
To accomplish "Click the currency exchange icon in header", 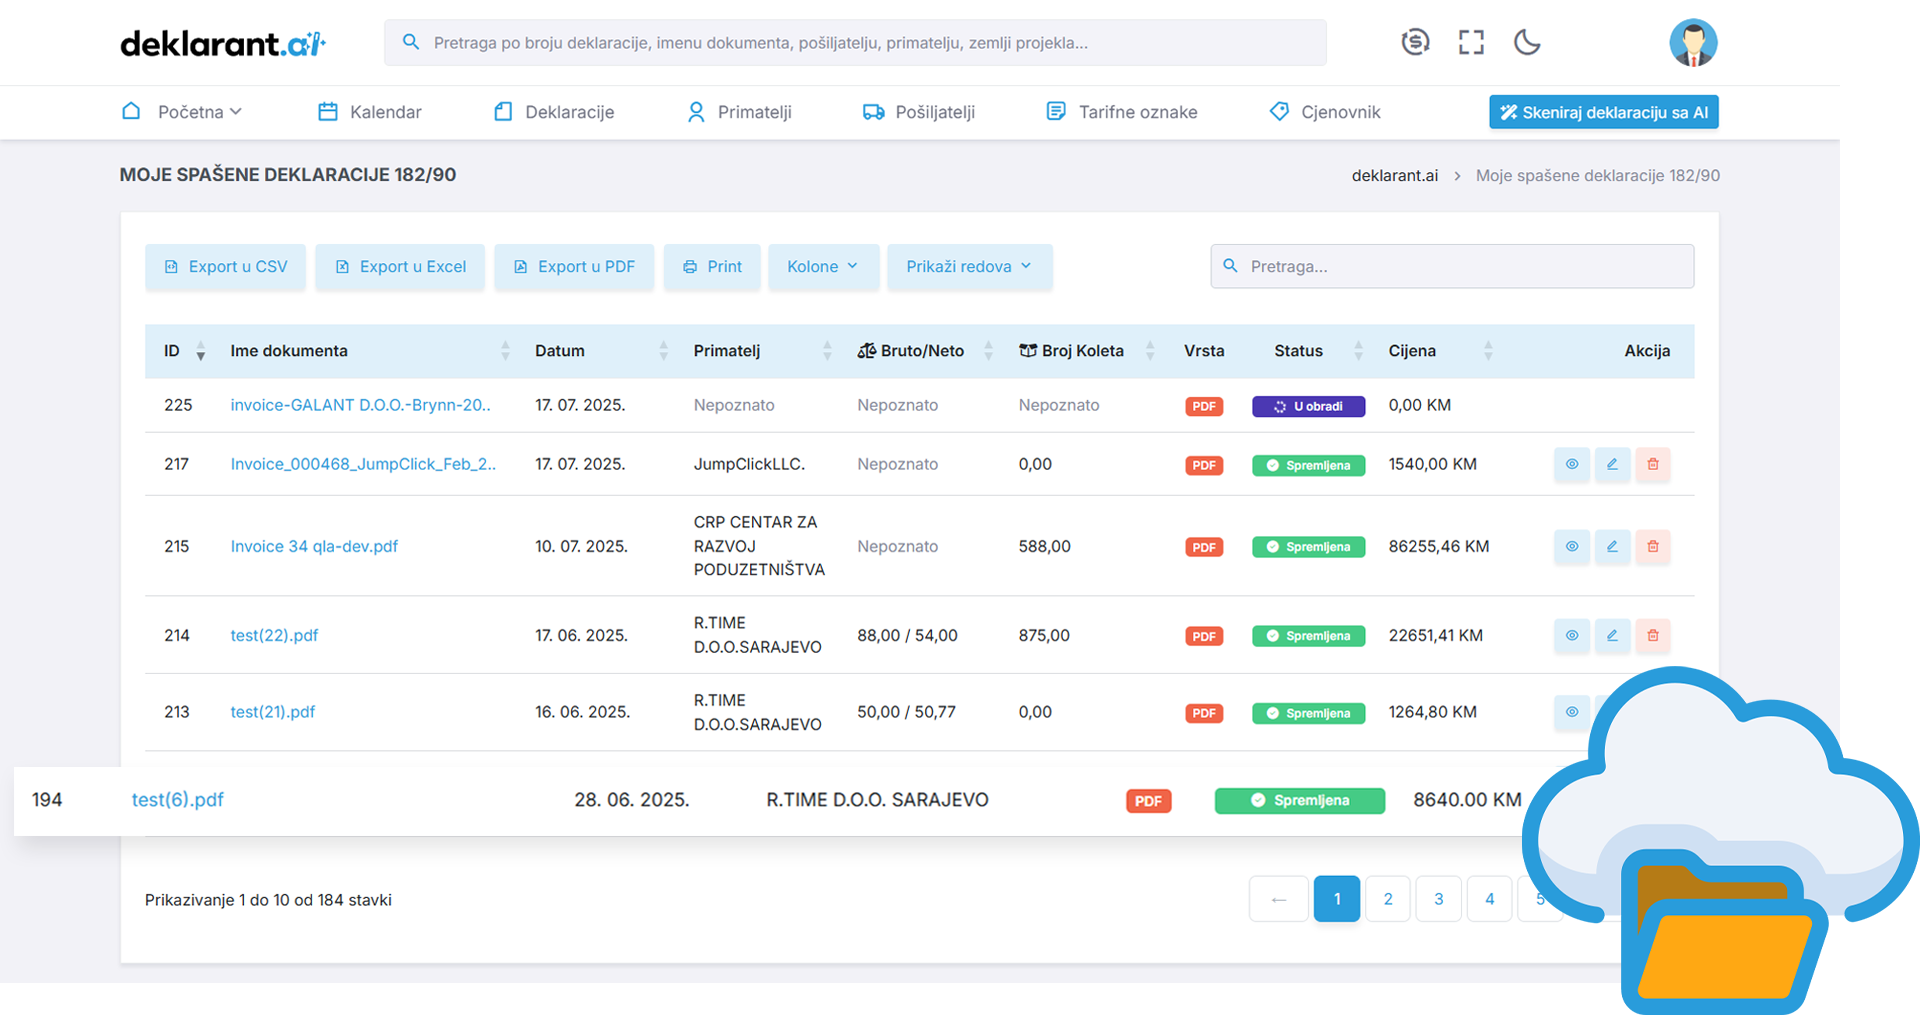I will click(x=1415, y=42).
